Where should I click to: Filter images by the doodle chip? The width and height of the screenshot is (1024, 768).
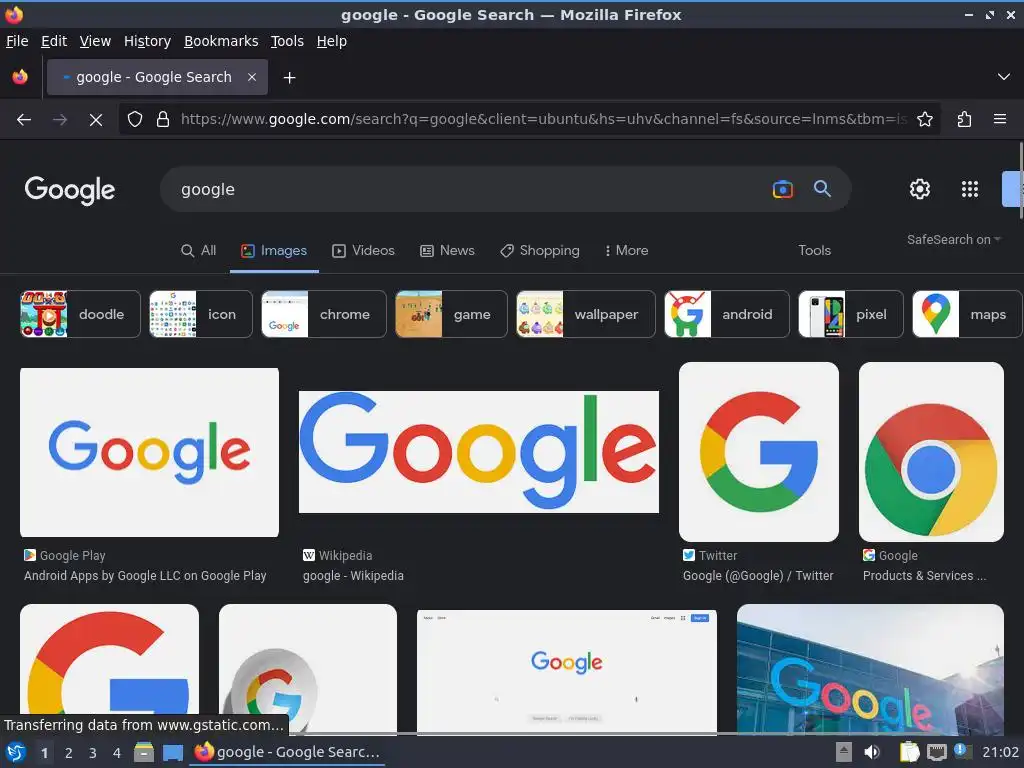click(80, 314)
